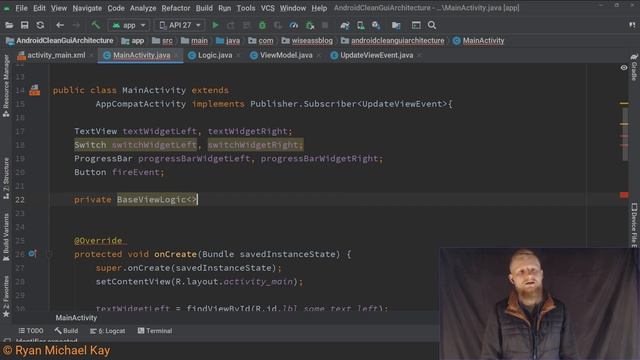Open the Terminal tool window

[155, 331]
